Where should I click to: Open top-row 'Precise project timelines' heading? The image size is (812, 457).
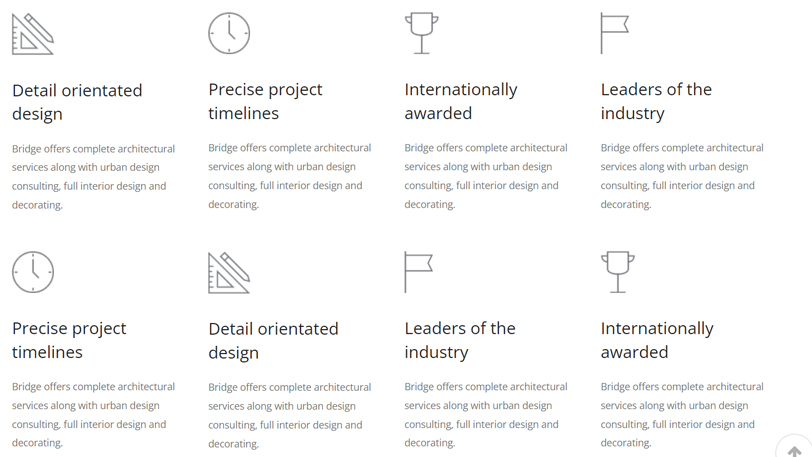click(x=265, y=101)
